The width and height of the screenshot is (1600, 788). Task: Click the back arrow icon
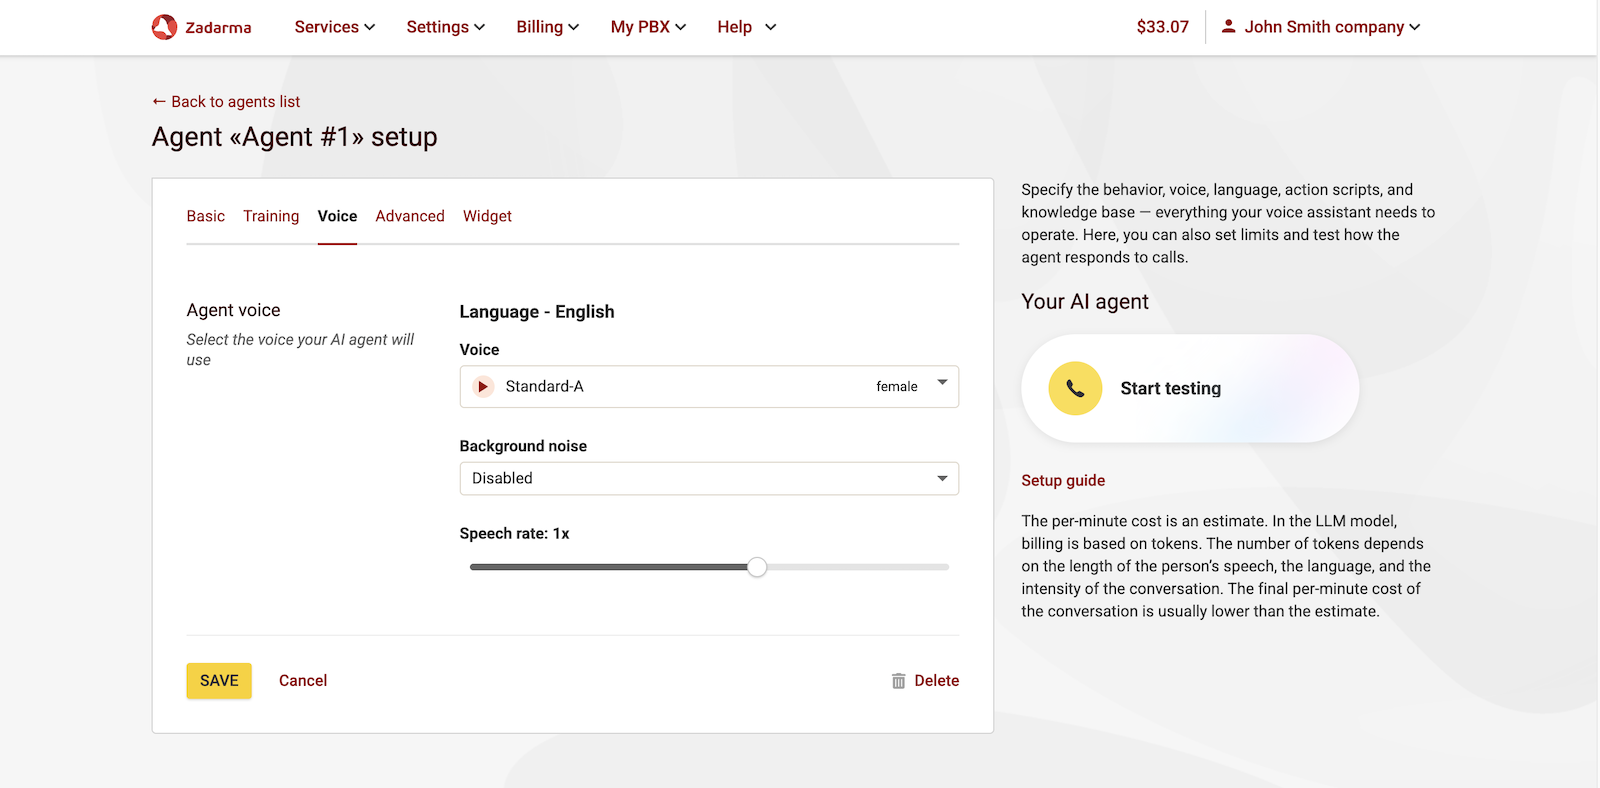click(159, 101)
